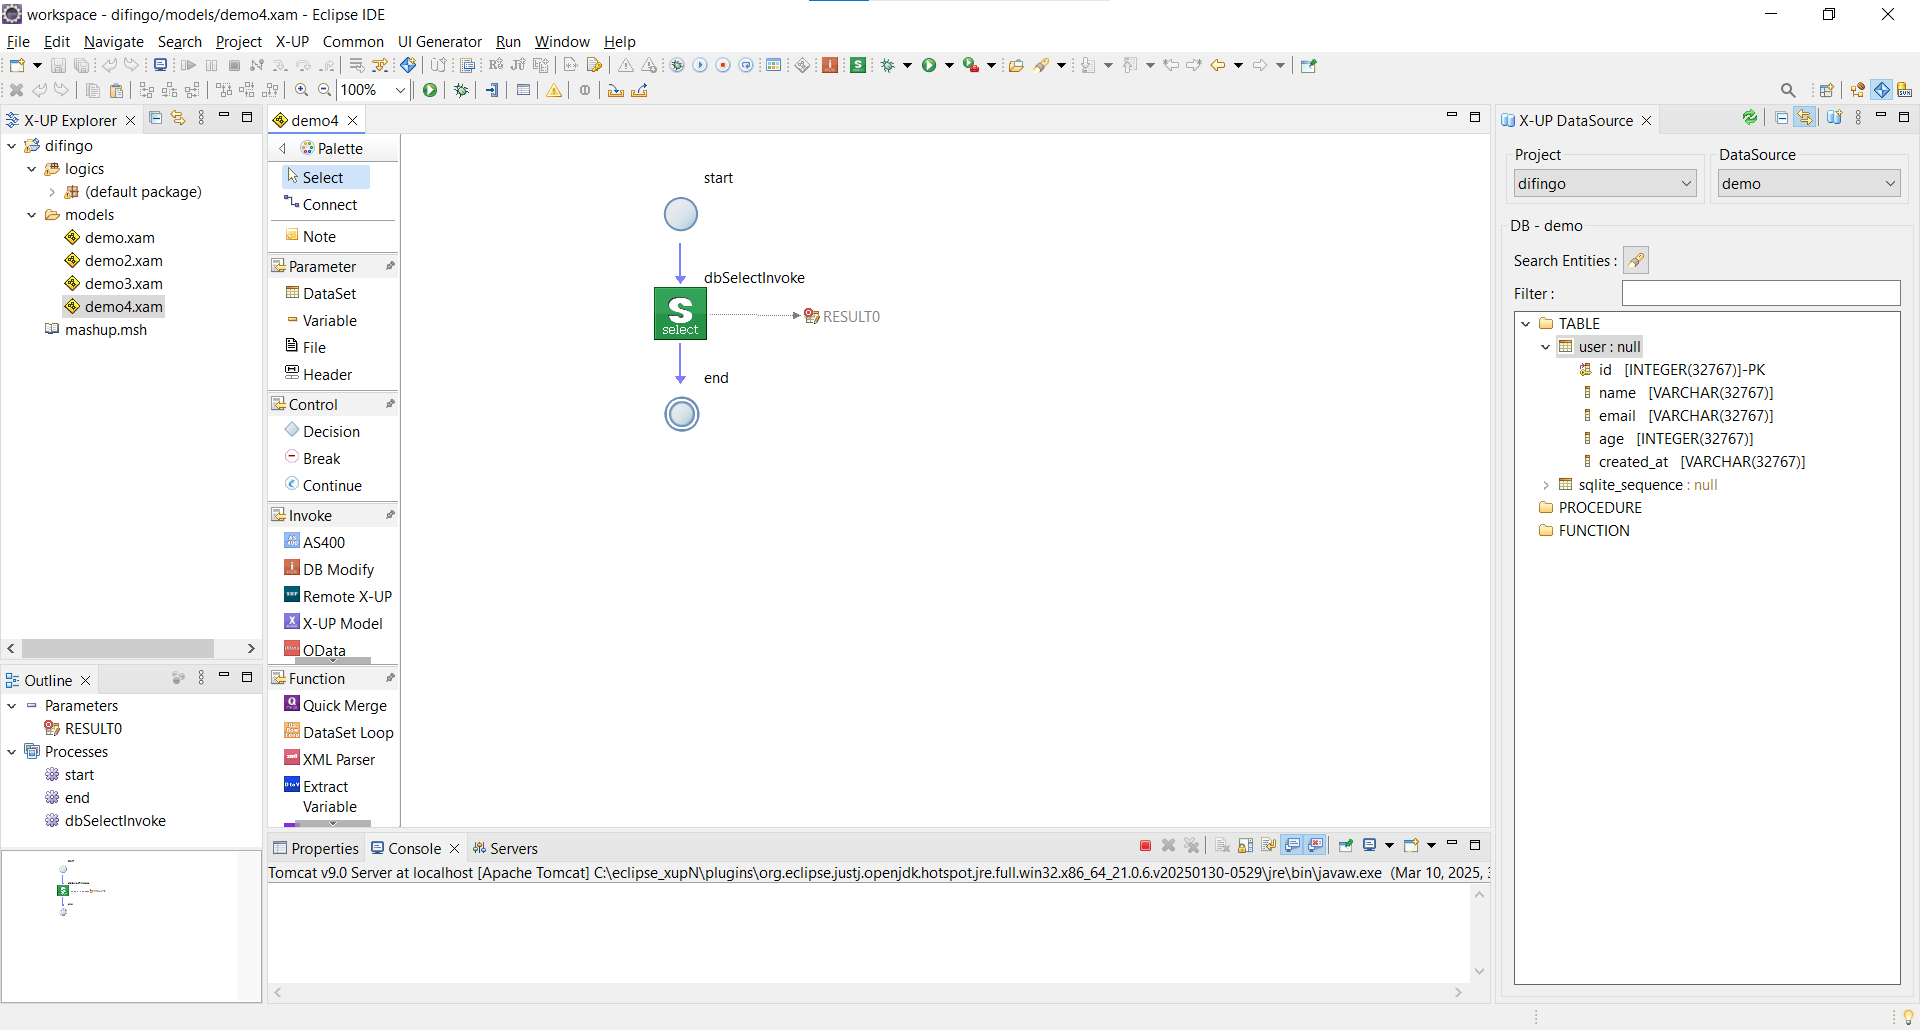This screenshot has width=1920, height=1030.
Task: Choose the DataSet Loop function tool
Action: pyautogui.click(x=347, y=732)
